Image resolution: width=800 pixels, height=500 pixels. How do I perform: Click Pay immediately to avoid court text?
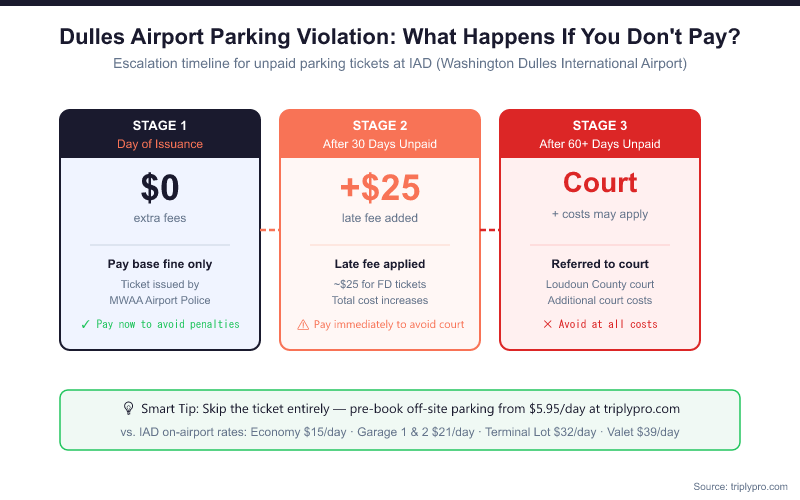point(389,324)
